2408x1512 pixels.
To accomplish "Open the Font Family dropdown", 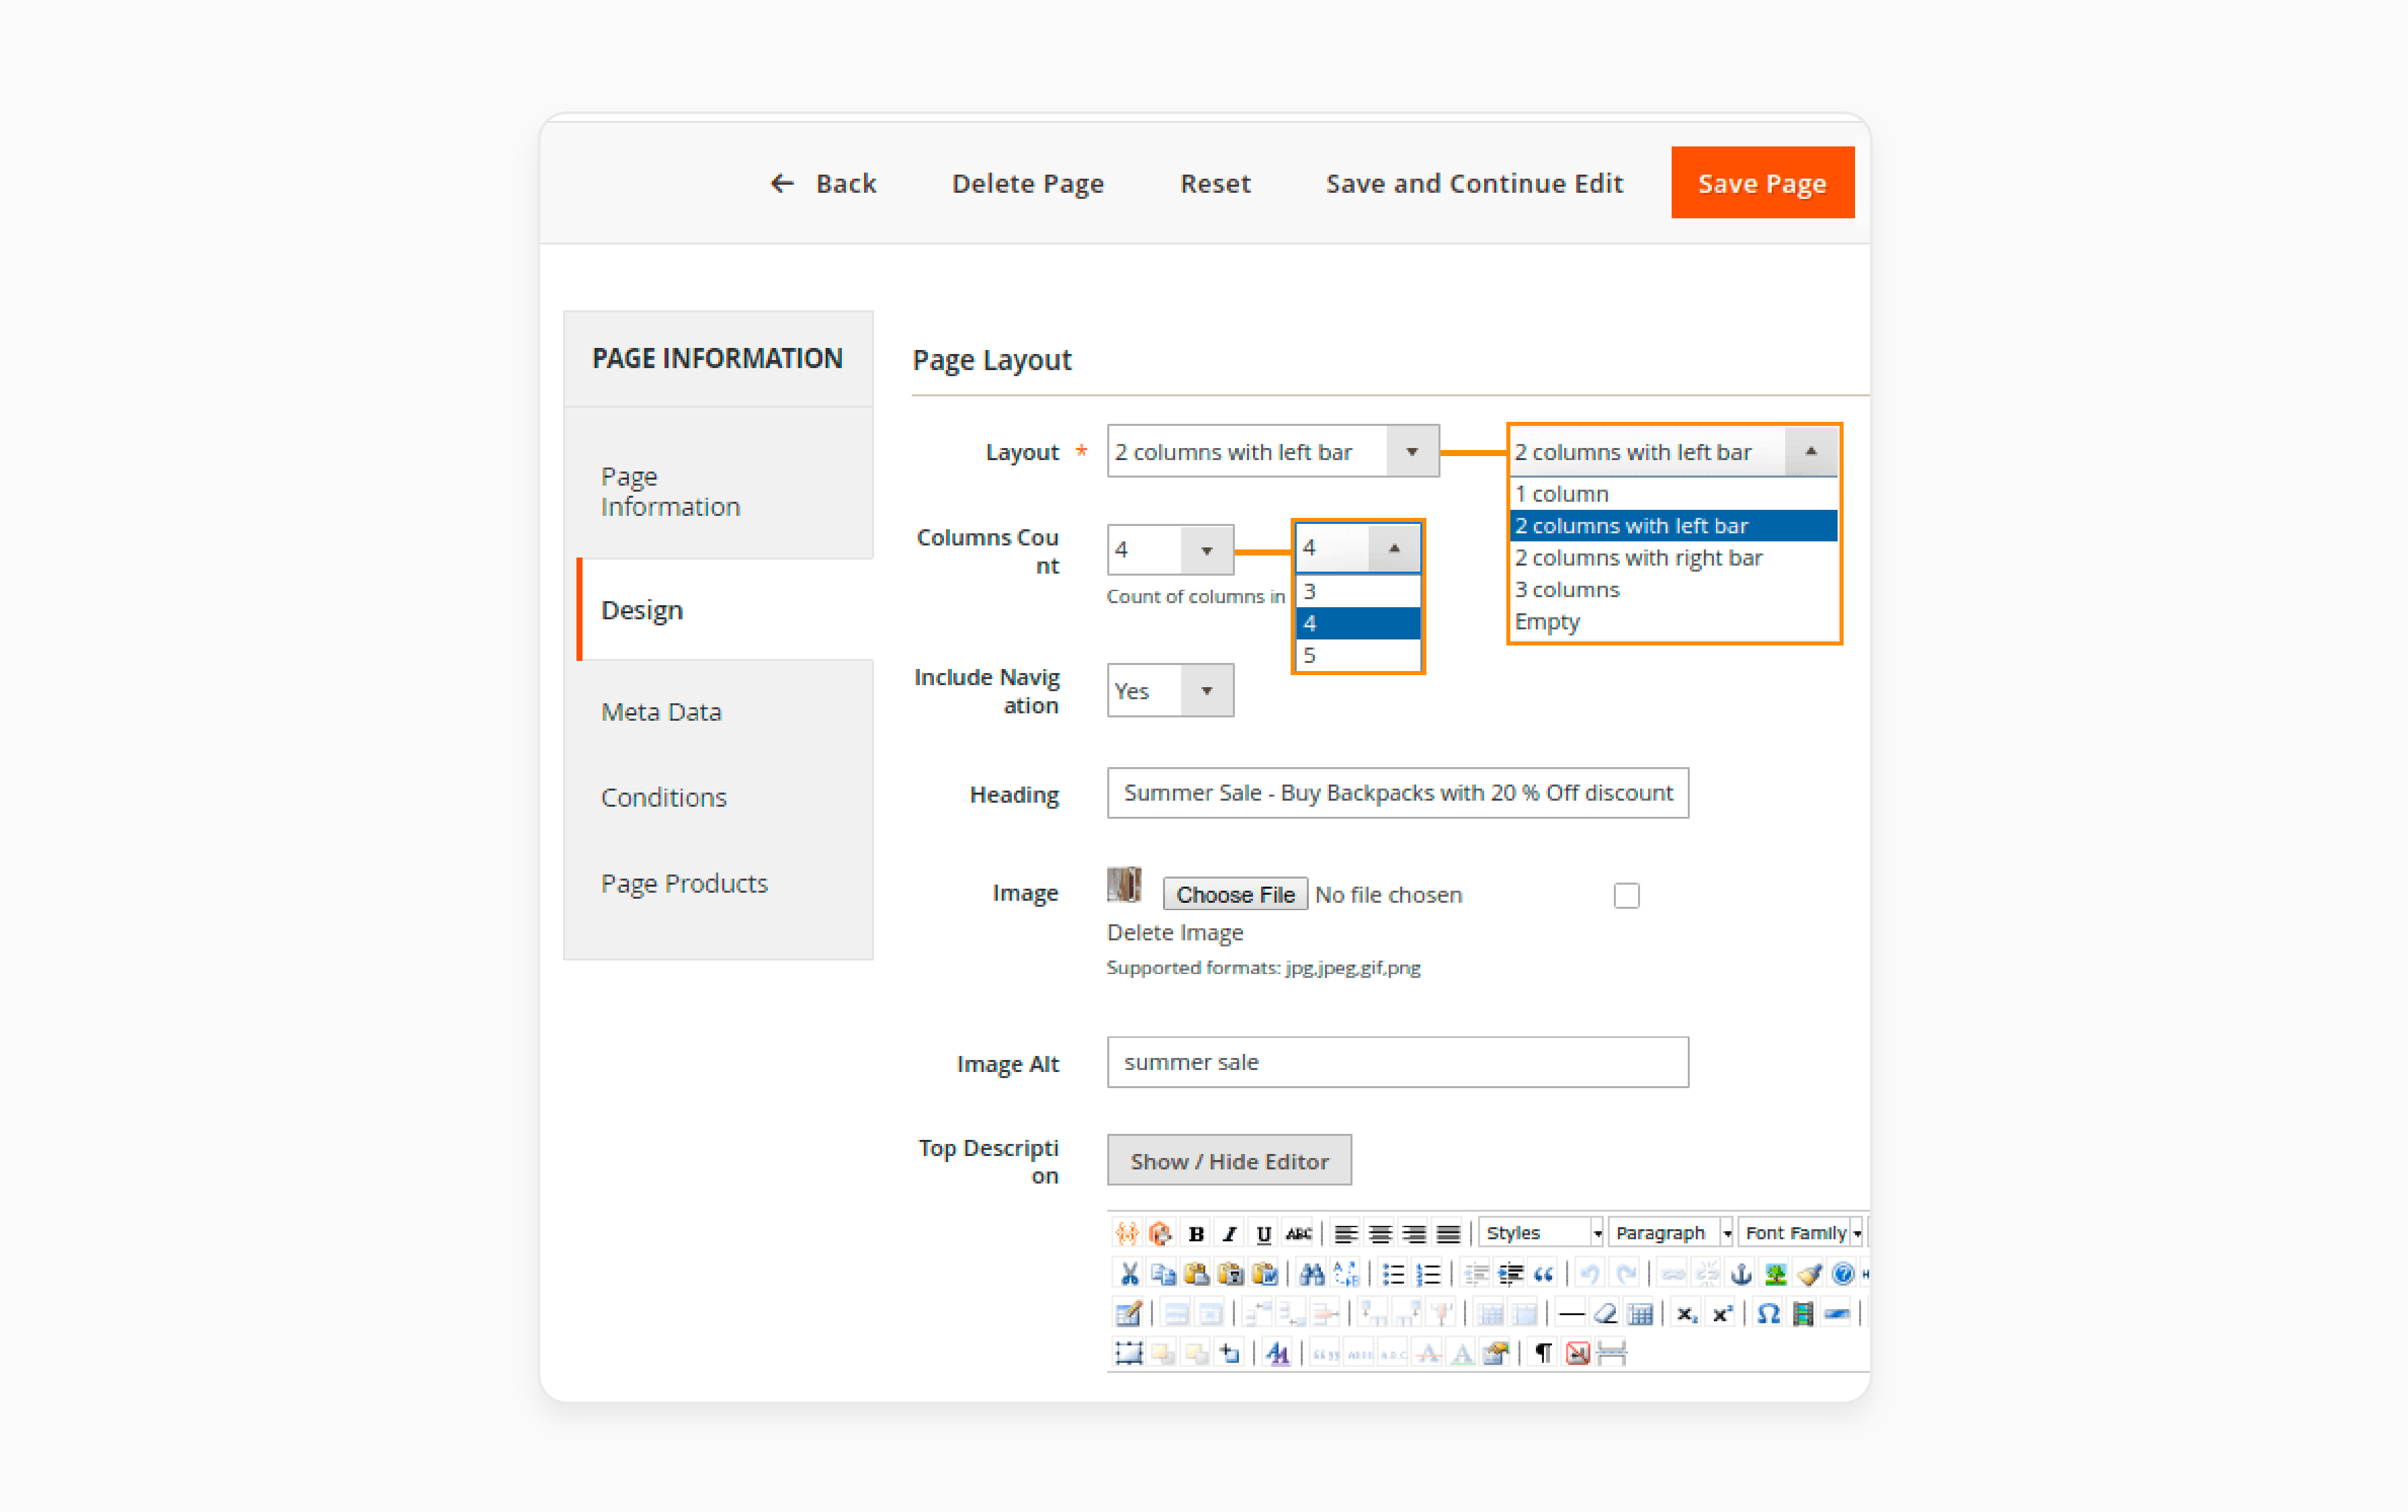I will coord(1800,1233).
